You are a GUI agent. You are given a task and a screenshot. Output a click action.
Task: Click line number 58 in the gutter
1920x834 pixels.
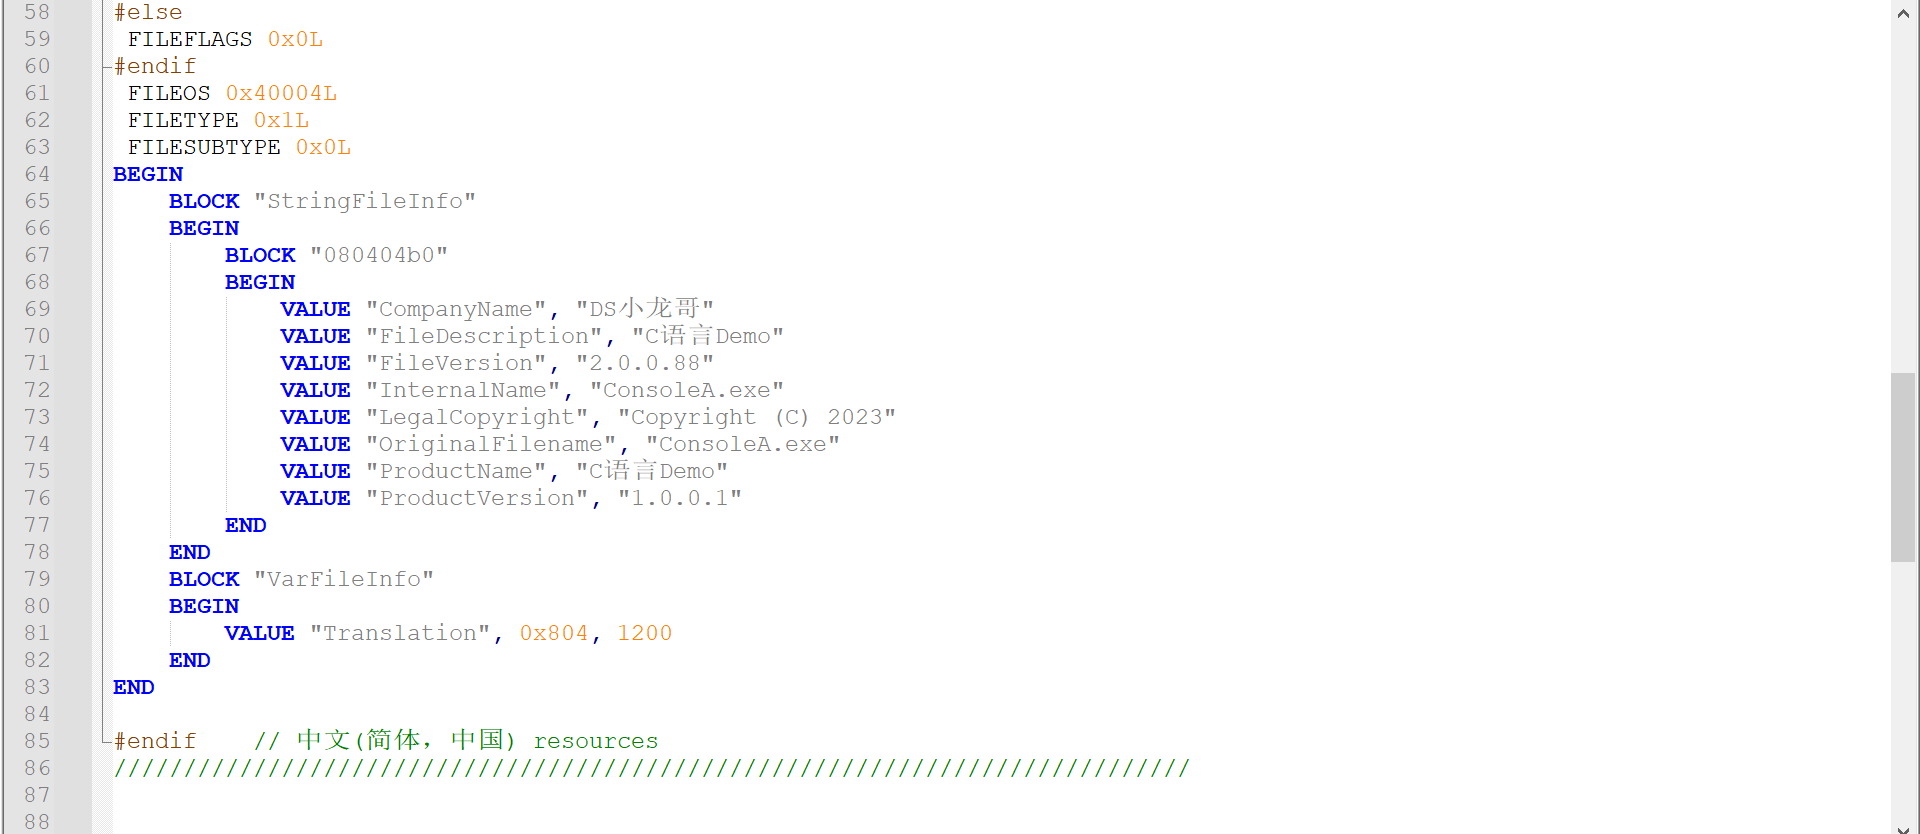pos(38,12)
